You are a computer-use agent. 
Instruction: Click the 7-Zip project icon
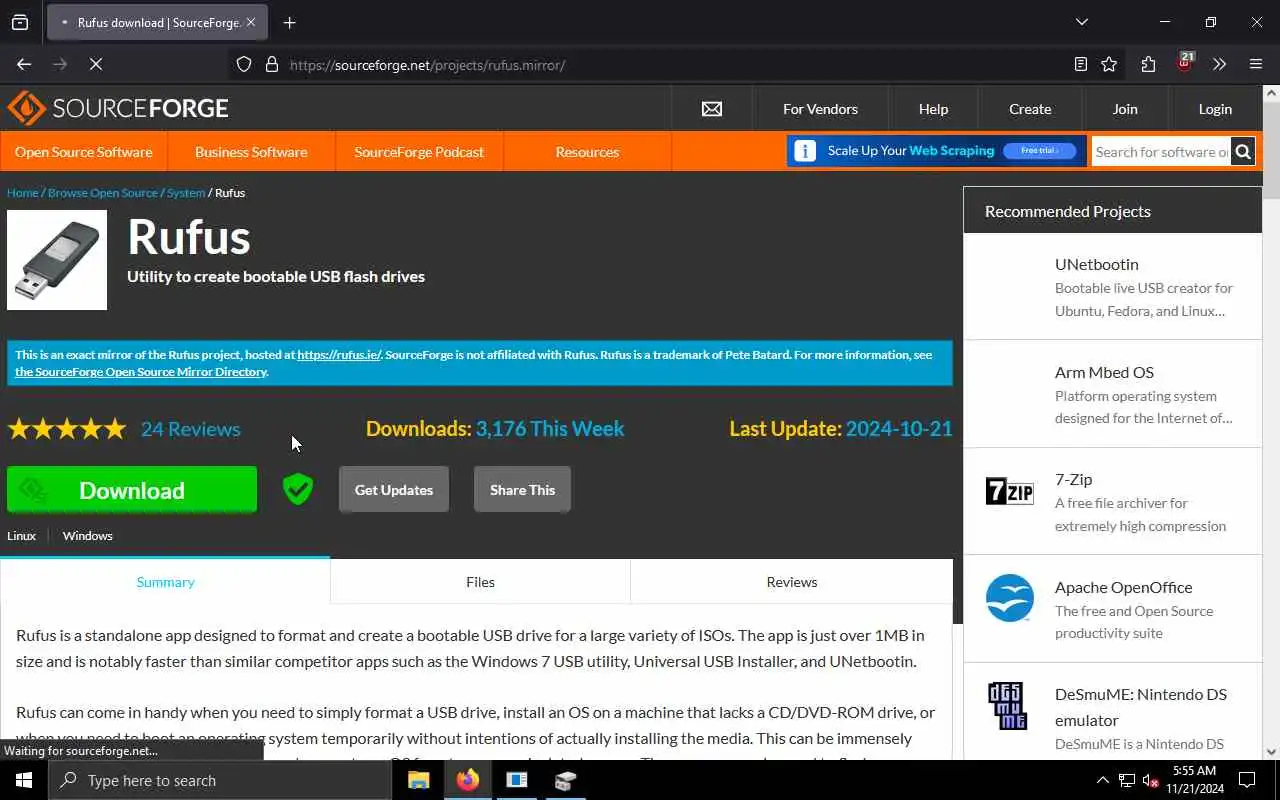click(1009, 491)
